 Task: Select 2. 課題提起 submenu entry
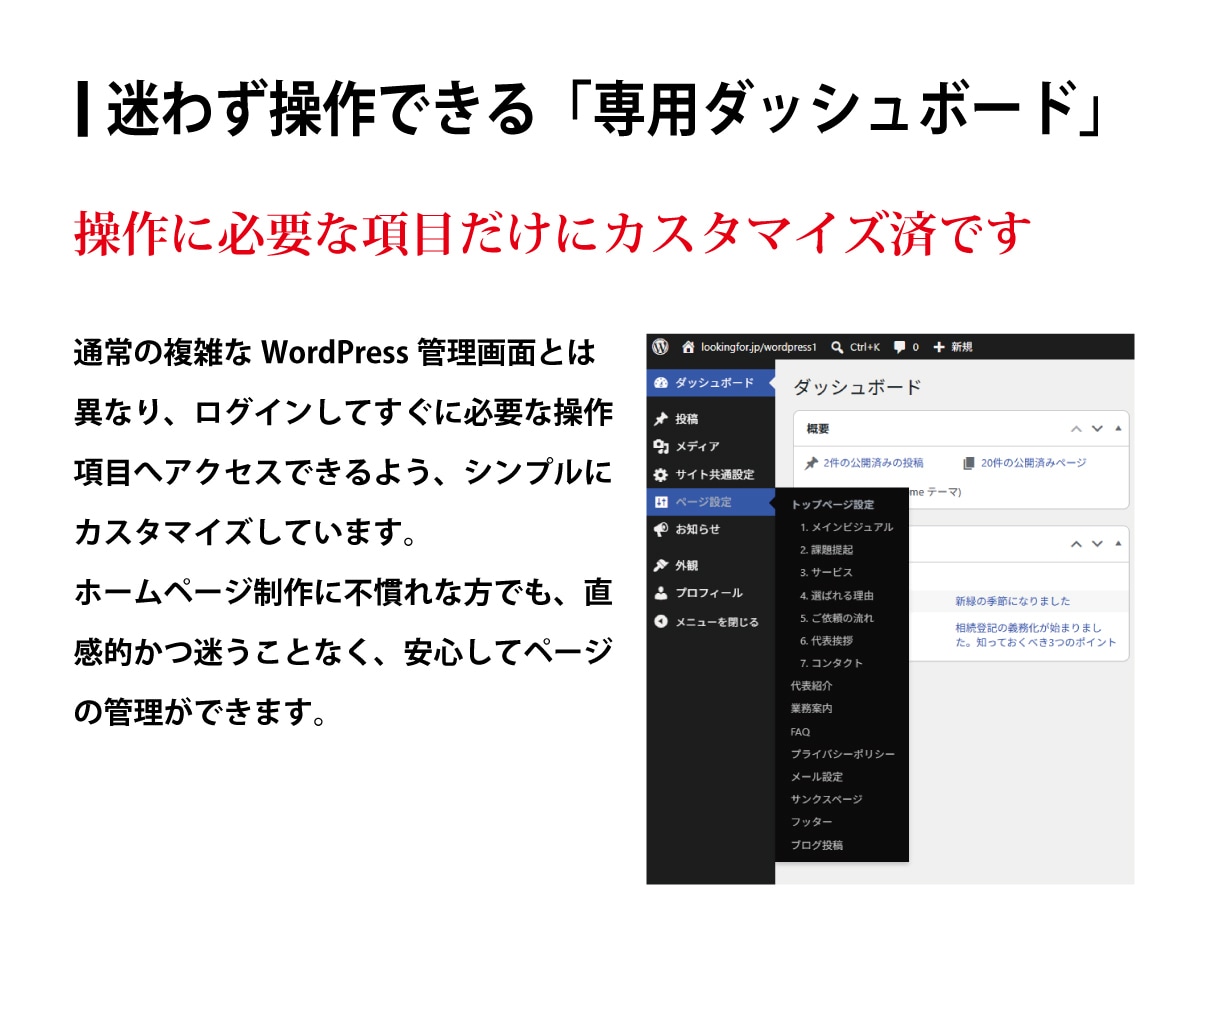tap(826, 550)
